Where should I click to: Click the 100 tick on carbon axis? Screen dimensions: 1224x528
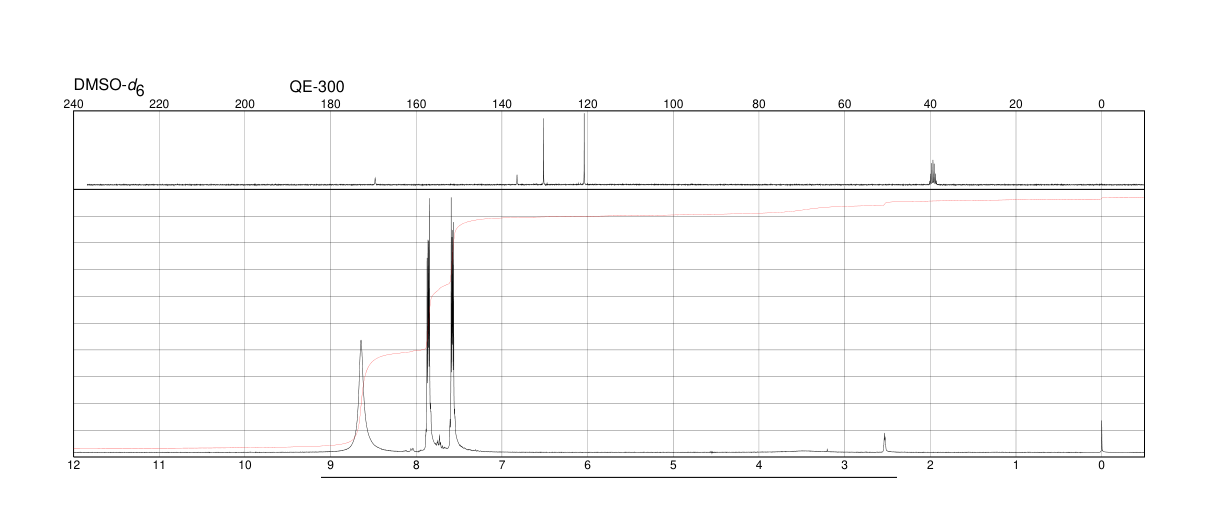(x=673, y=104)
